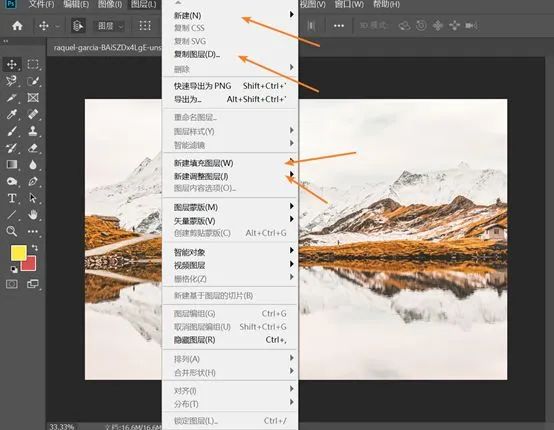Swap foreground and background colors arrow
This screenshot has height=430, width=554.
tap(35, 248)
